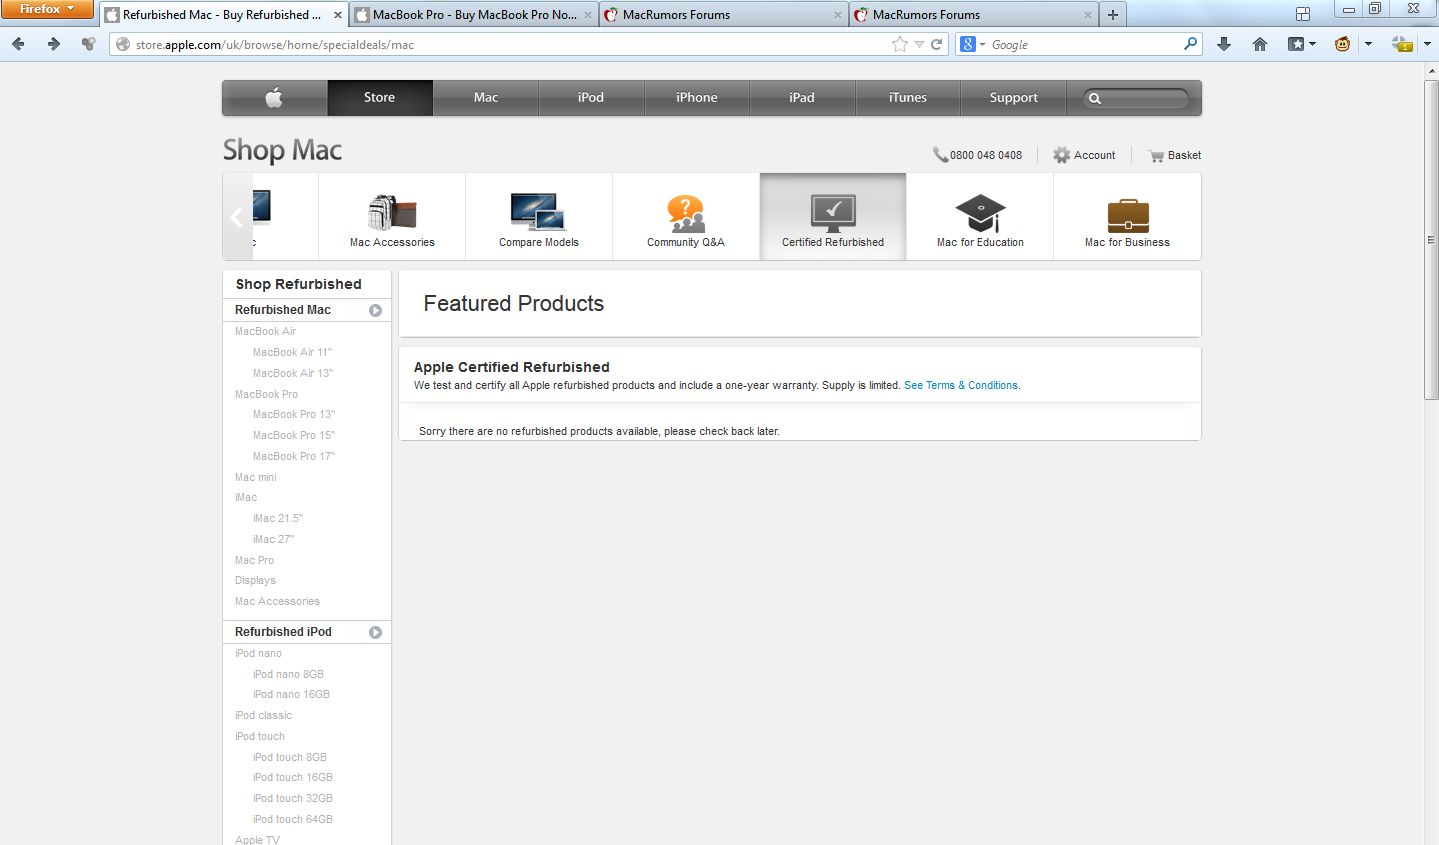
Task: Open the Mac navigation item
Action: tap(486, 97)
